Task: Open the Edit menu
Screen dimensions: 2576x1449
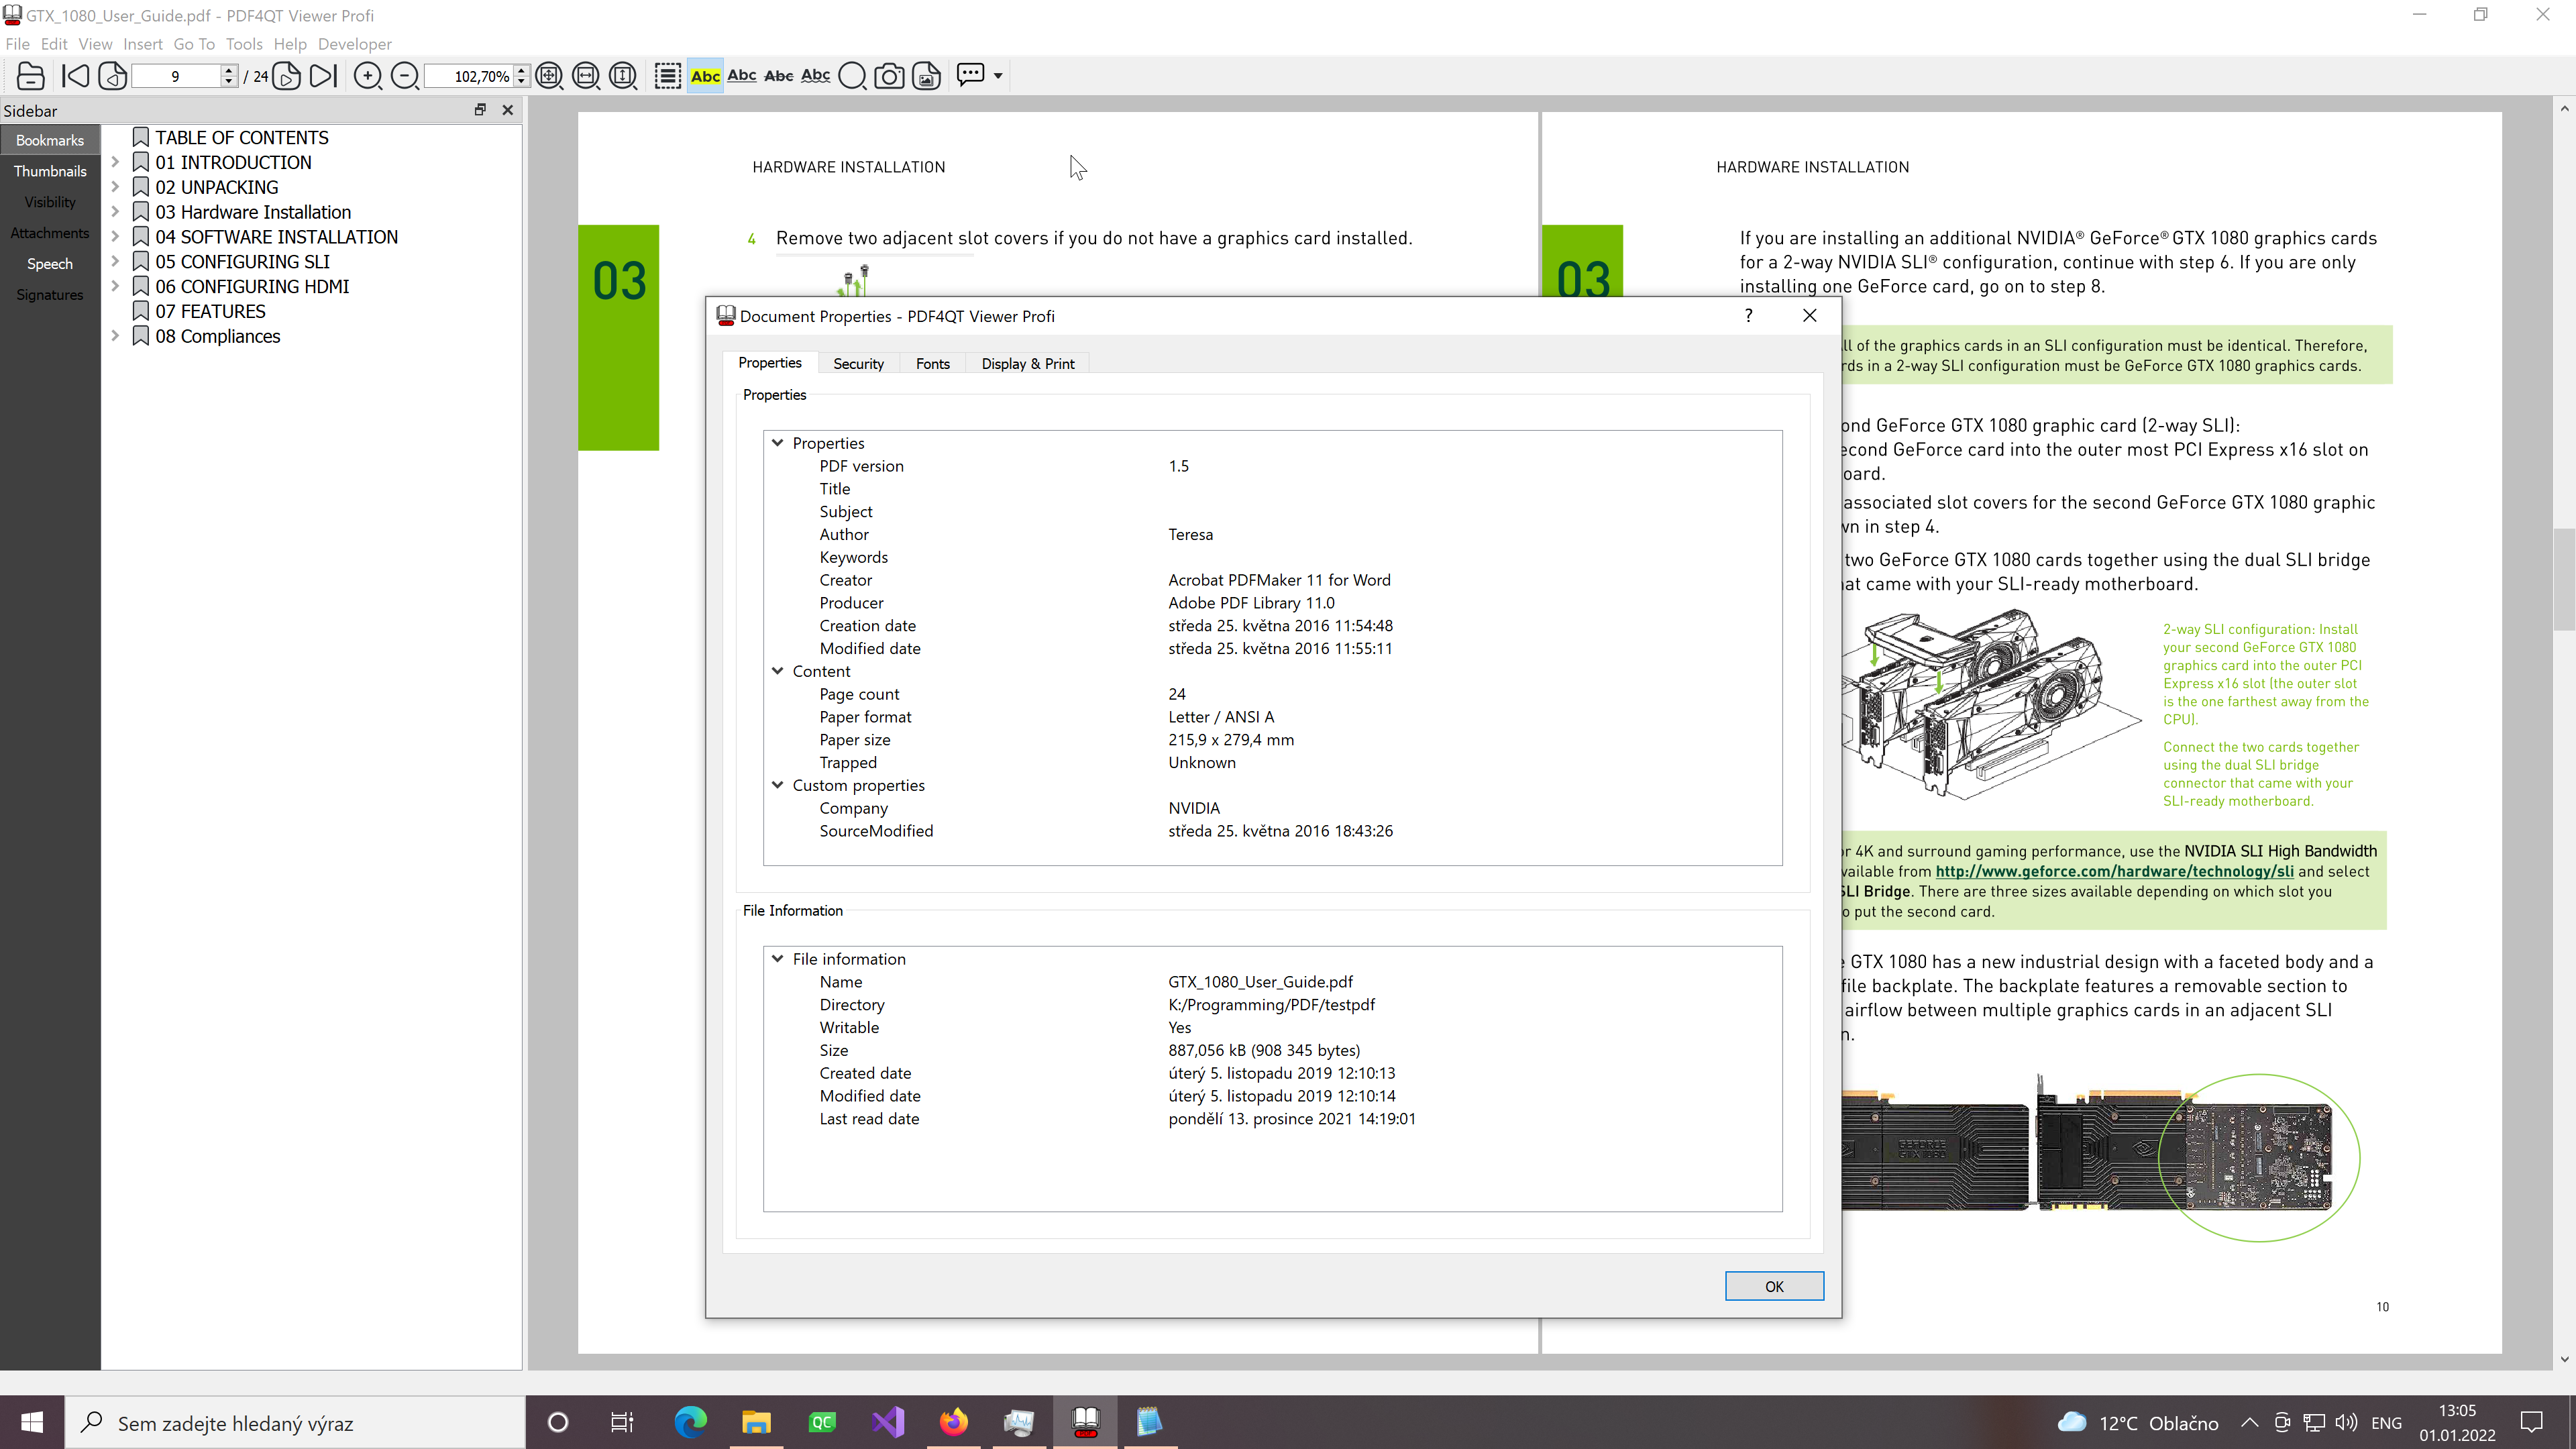Action: pos(54,44)
